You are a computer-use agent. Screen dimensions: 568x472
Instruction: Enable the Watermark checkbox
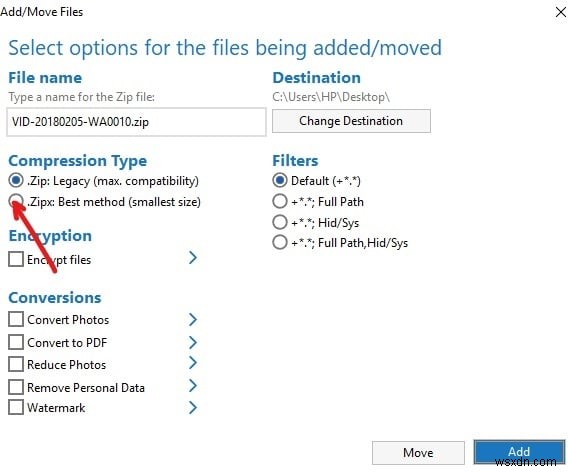click(16, 407)
